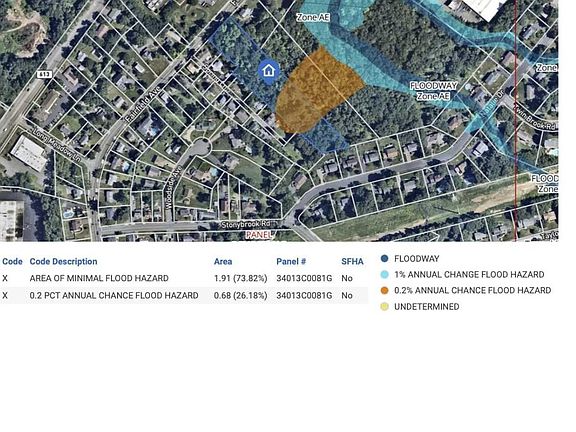Click the Zone AE label at map top

tap(313, 17)
